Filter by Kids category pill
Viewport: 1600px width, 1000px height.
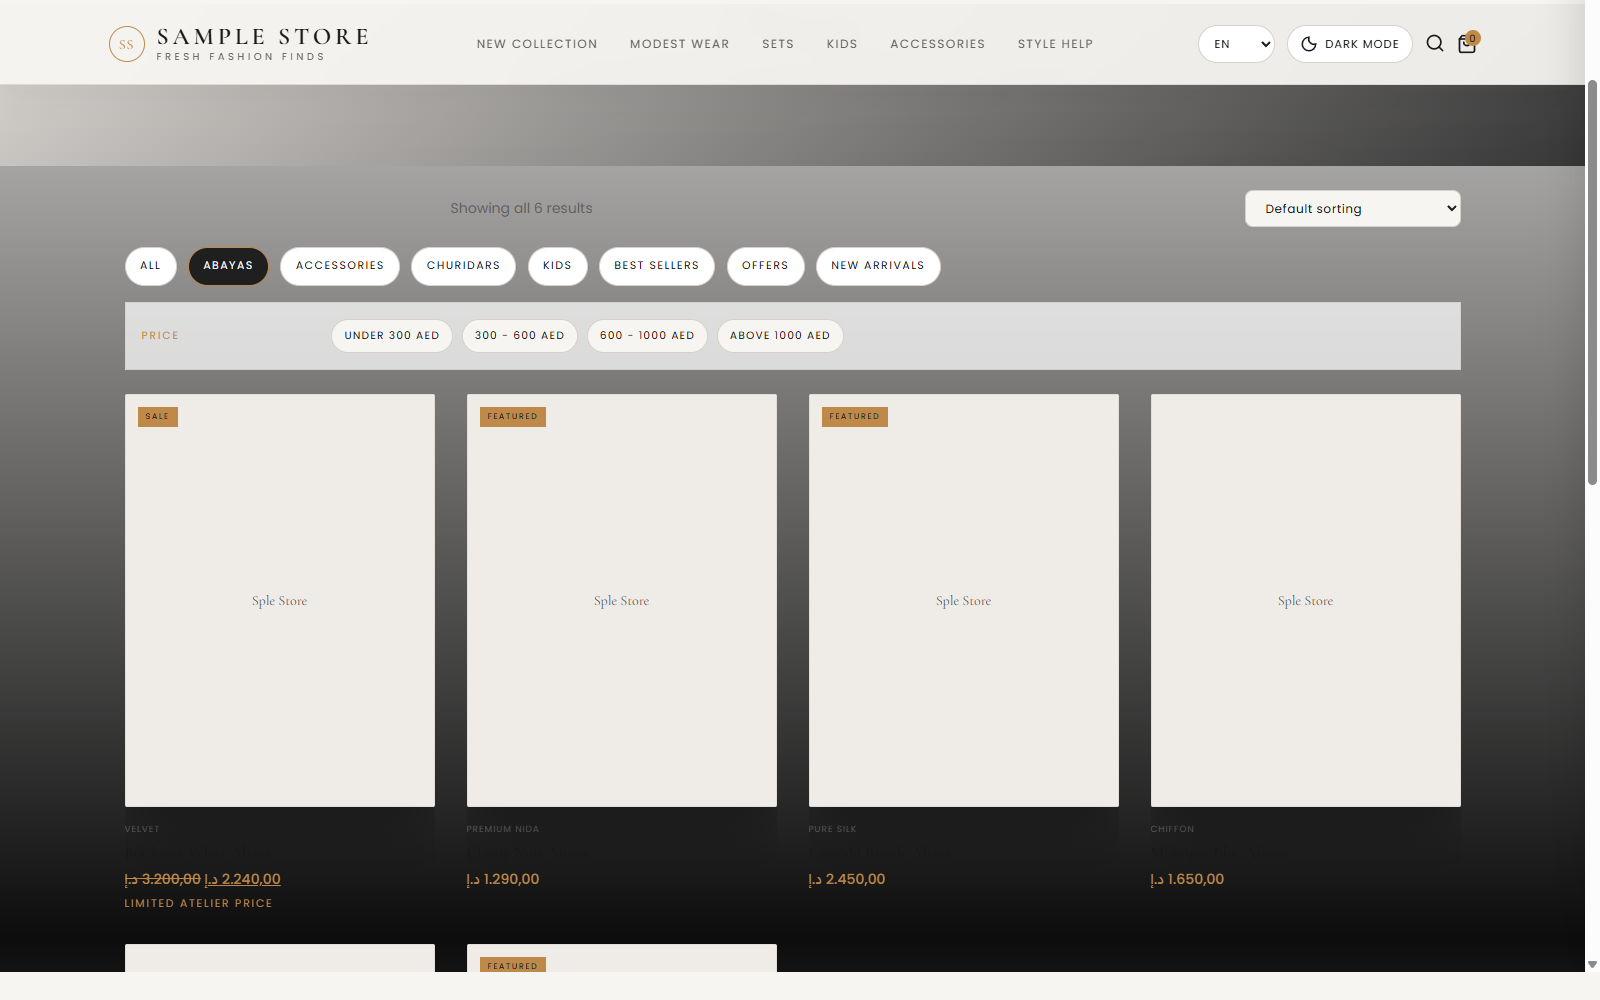click(x=557, y=266)
